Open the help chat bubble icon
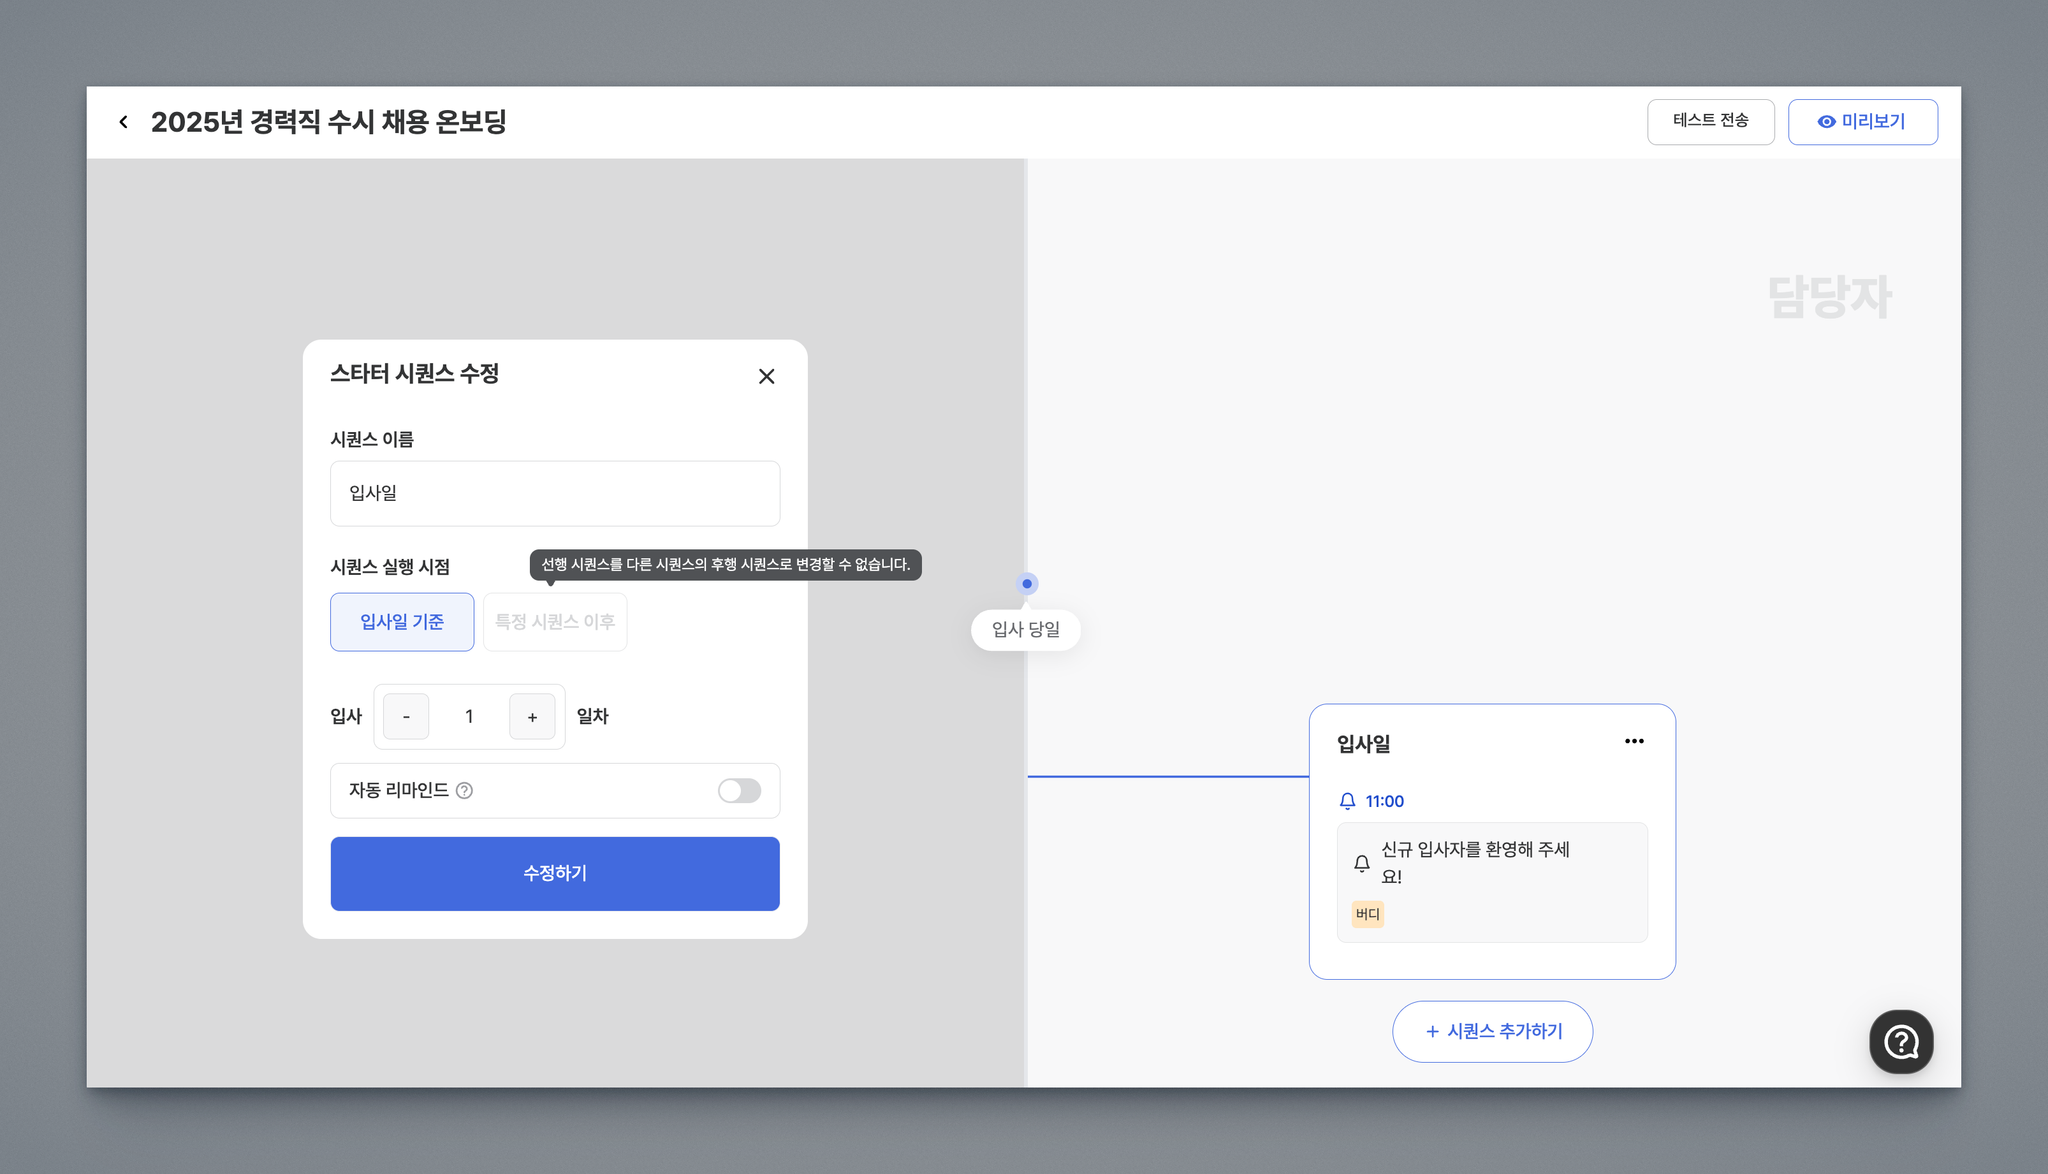The image size is (2048, 1174). [1900, 1042]
